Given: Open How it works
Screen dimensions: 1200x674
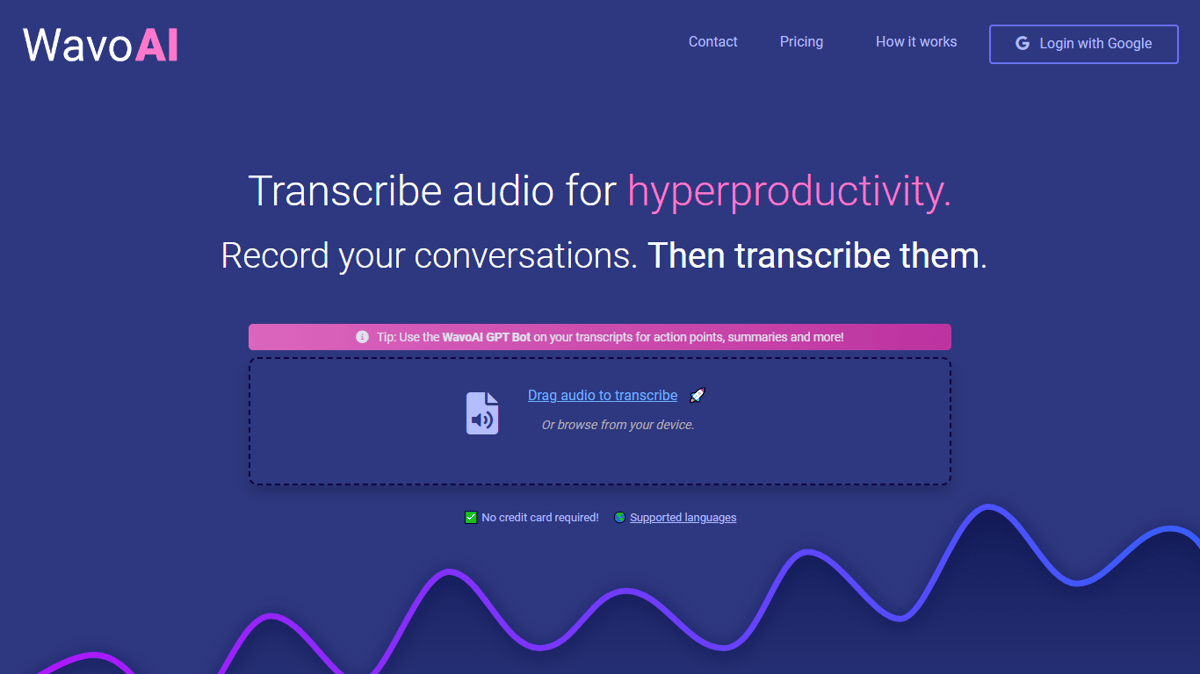Looking at the screenshot, I should [x=916, y=42].
